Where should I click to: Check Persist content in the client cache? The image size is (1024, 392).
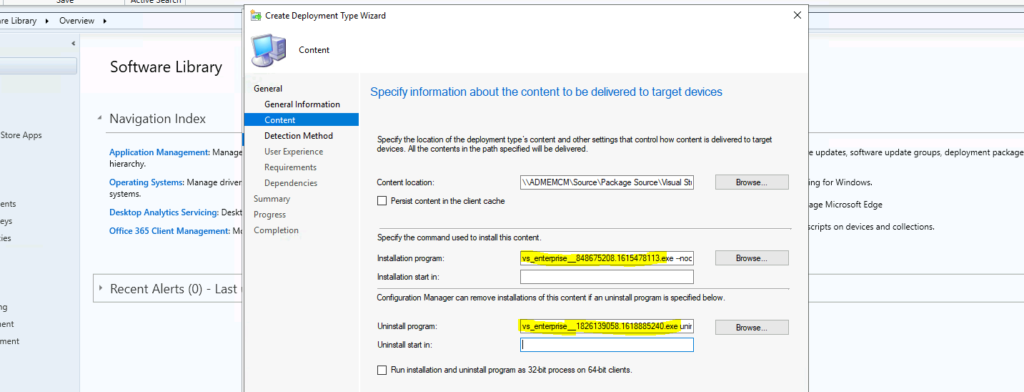pos(382,201)
